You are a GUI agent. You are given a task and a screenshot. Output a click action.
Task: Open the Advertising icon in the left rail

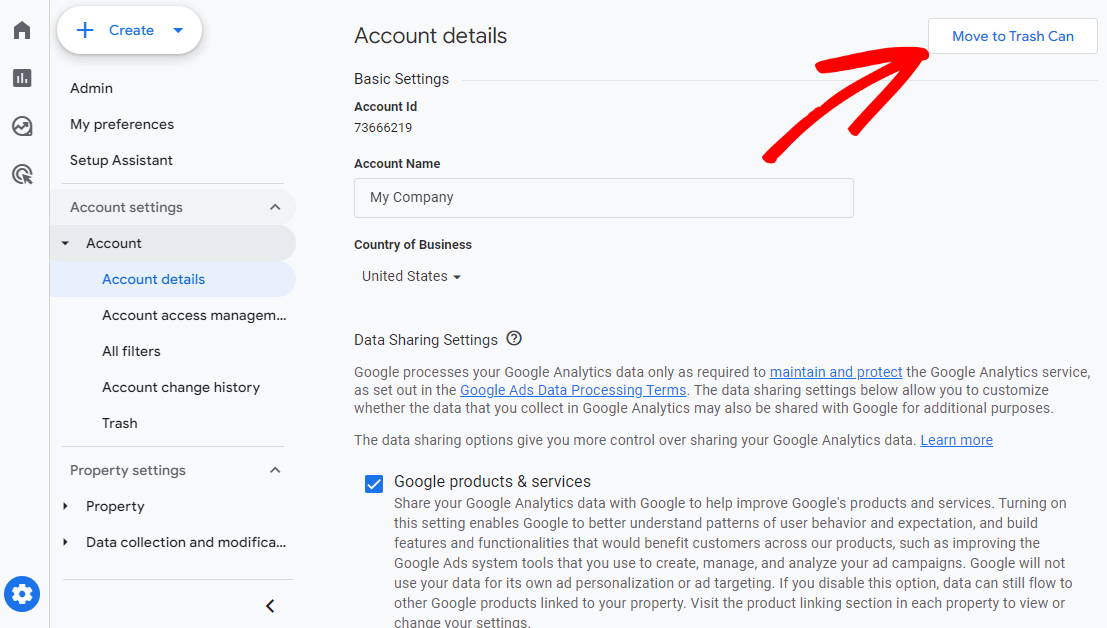[x=23, y=174]
